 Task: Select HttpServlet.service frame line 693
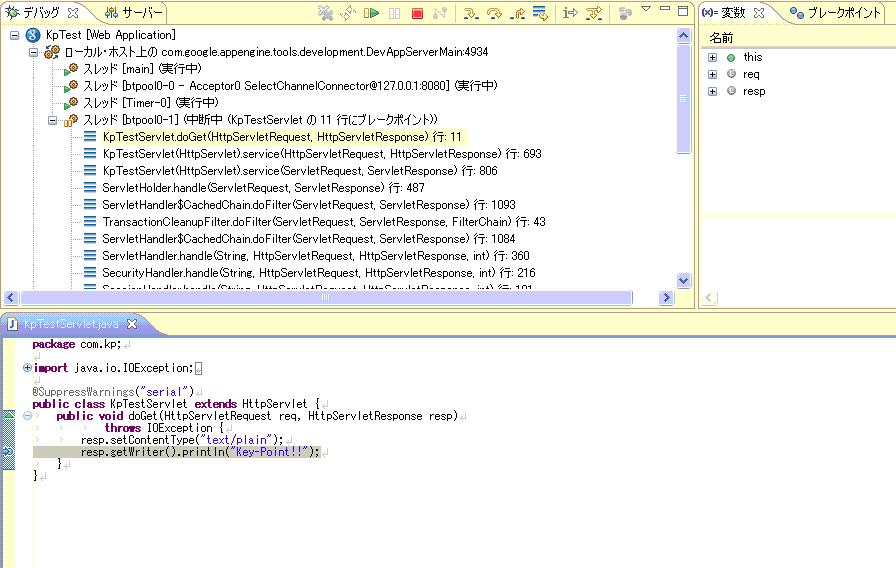click(322, 154)
